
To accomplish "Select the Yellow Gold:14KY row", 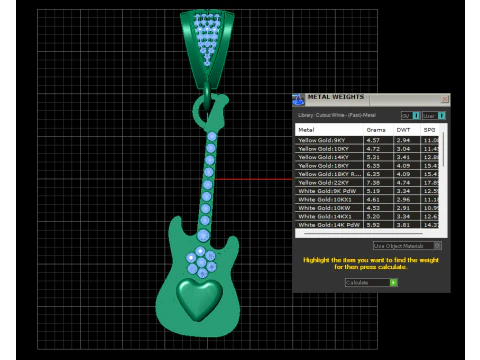I will click(x=367, y=157).
